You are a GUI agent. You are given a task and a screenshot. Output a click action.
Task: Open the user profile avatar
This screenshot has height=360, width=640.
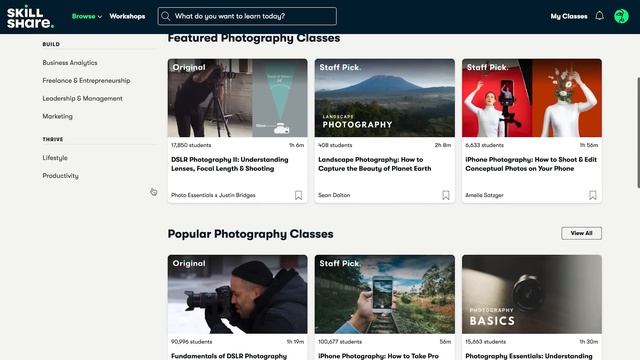pyautogui.click(x=621, y=16)
